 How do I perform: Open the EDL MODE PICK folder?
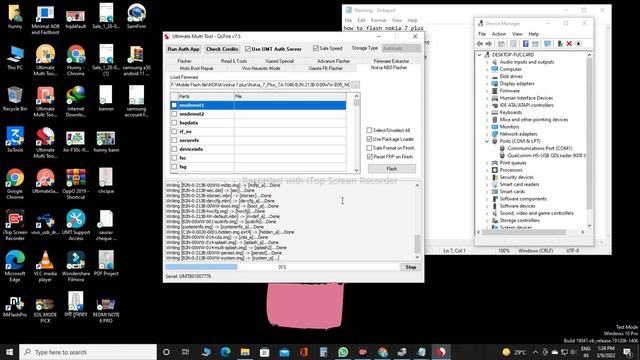point(45,310)
